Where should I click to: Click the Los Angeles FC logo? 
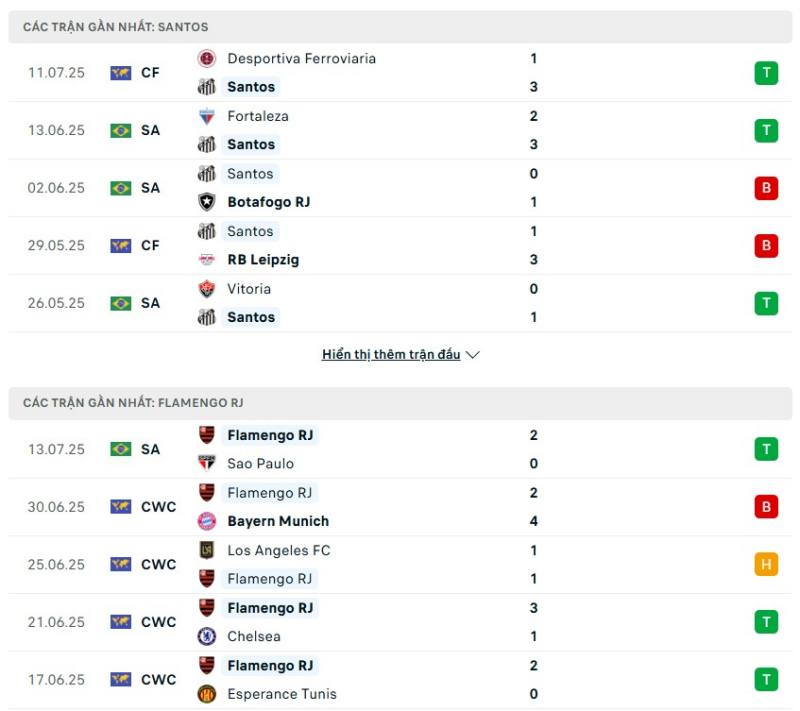[x=207, y=550]
